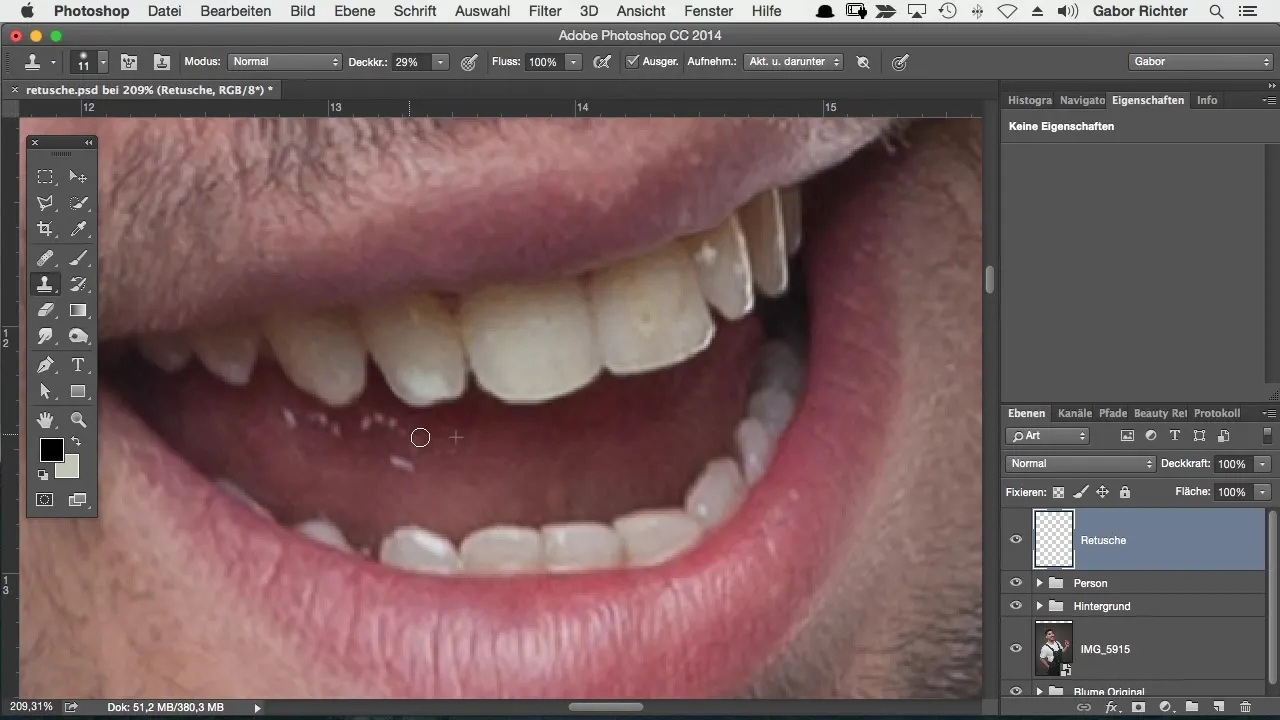Screen dimensions: 1280x720
Task: Select the Dodge tool
Action: click(x=78, y=336)
